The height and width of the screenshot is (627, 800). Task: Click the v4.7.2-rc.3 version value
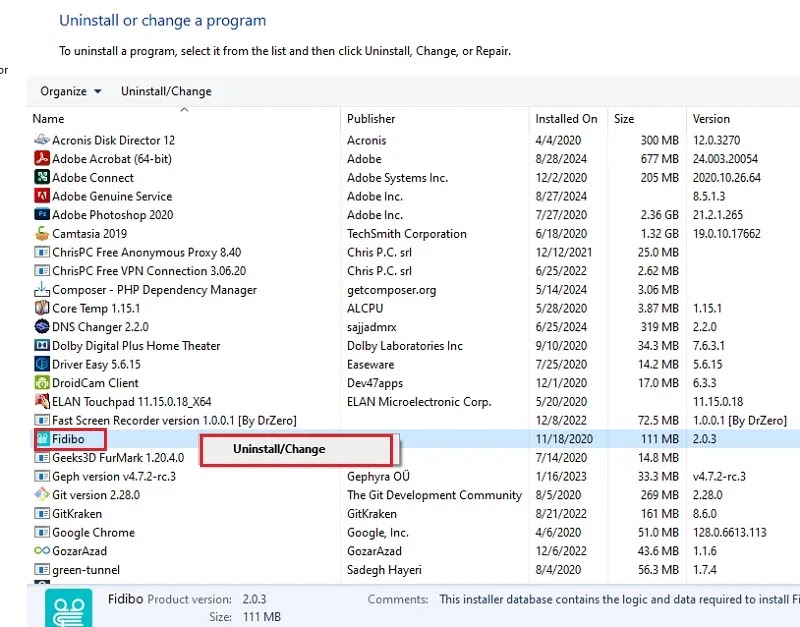click(x=719, y=476)
